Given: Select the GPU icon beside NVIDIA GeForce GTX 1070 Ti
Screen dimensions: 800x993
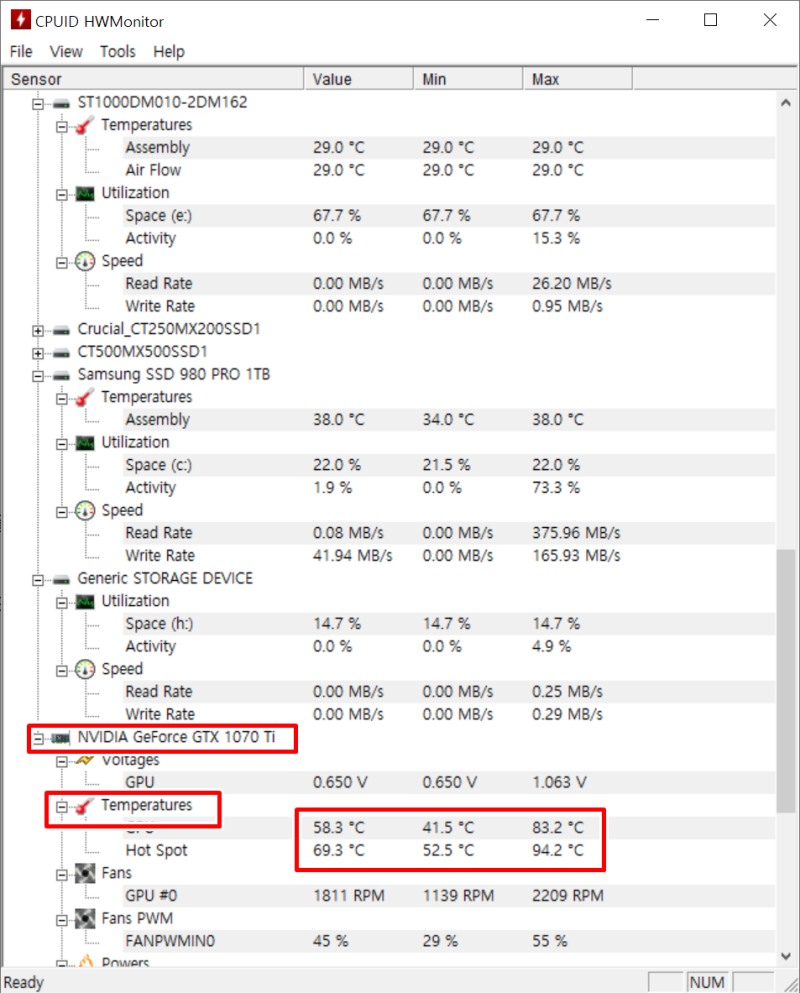Looking at the screenshot, I should coord(60,738).
